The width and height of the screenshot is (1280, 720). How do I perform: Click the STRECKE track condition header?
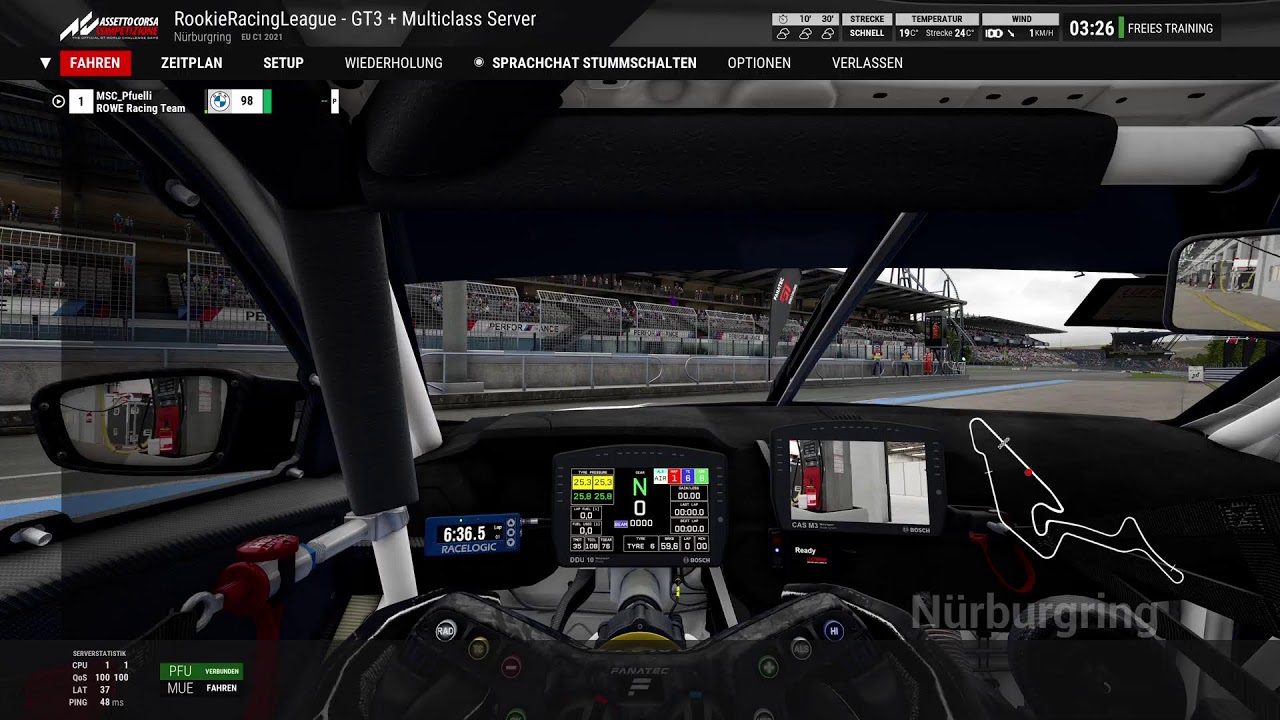866,19
